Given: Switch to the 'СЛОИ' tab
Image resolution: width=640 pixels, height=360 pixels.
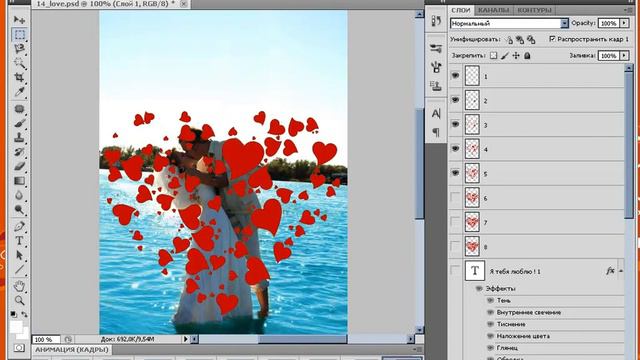Looking at the screenshot, I should click(461, 10).
